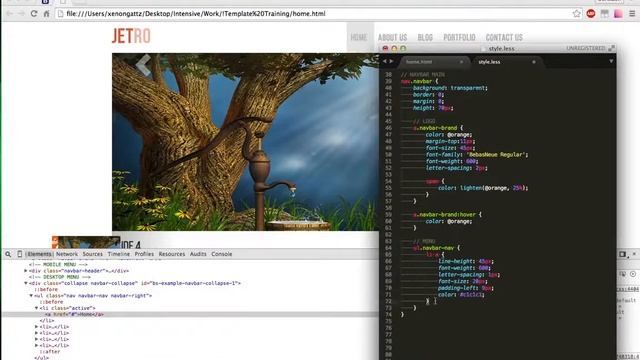
Task: Switch to the Resources tab in DevTools
Action: click(x=172, y=254)
